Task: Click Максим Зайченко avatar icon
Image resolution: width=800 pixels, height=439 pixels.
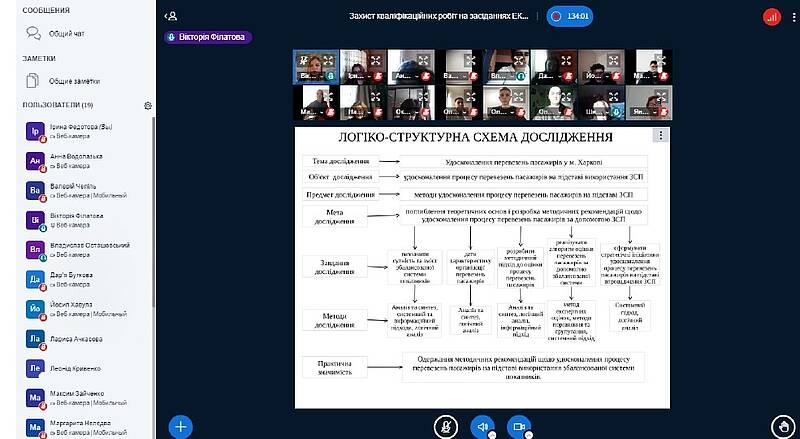Action: pyautogui.click(x=35, y=399)
